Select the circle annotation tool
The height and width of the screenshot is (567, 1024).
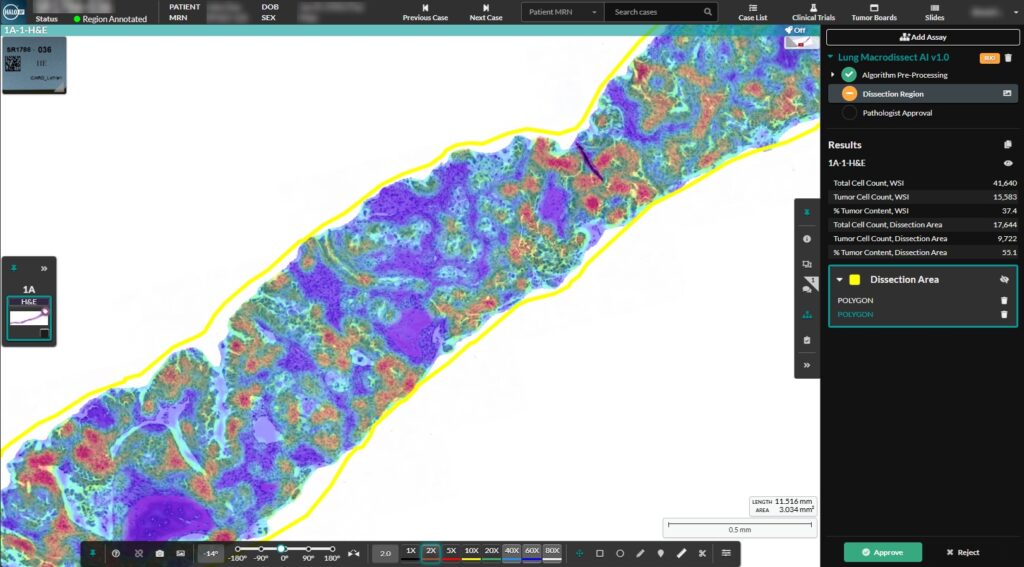click(x=620, y=552)
